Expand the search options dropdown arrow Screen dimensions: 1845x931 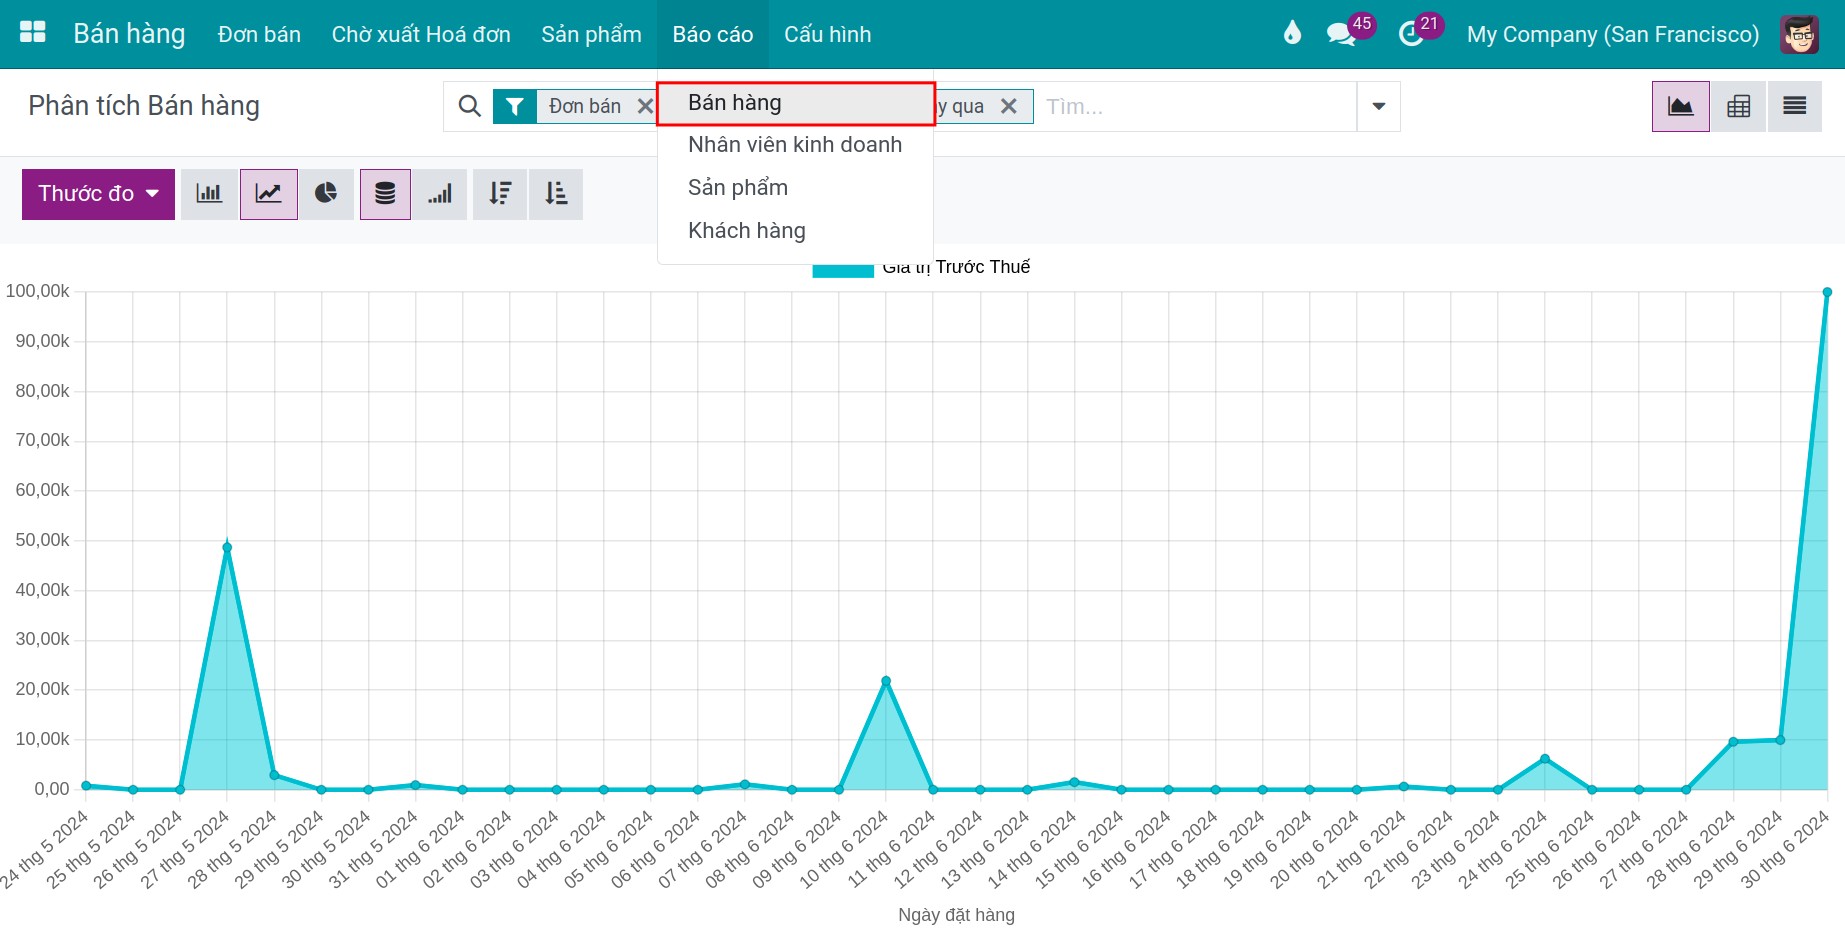coord(1378,106)
